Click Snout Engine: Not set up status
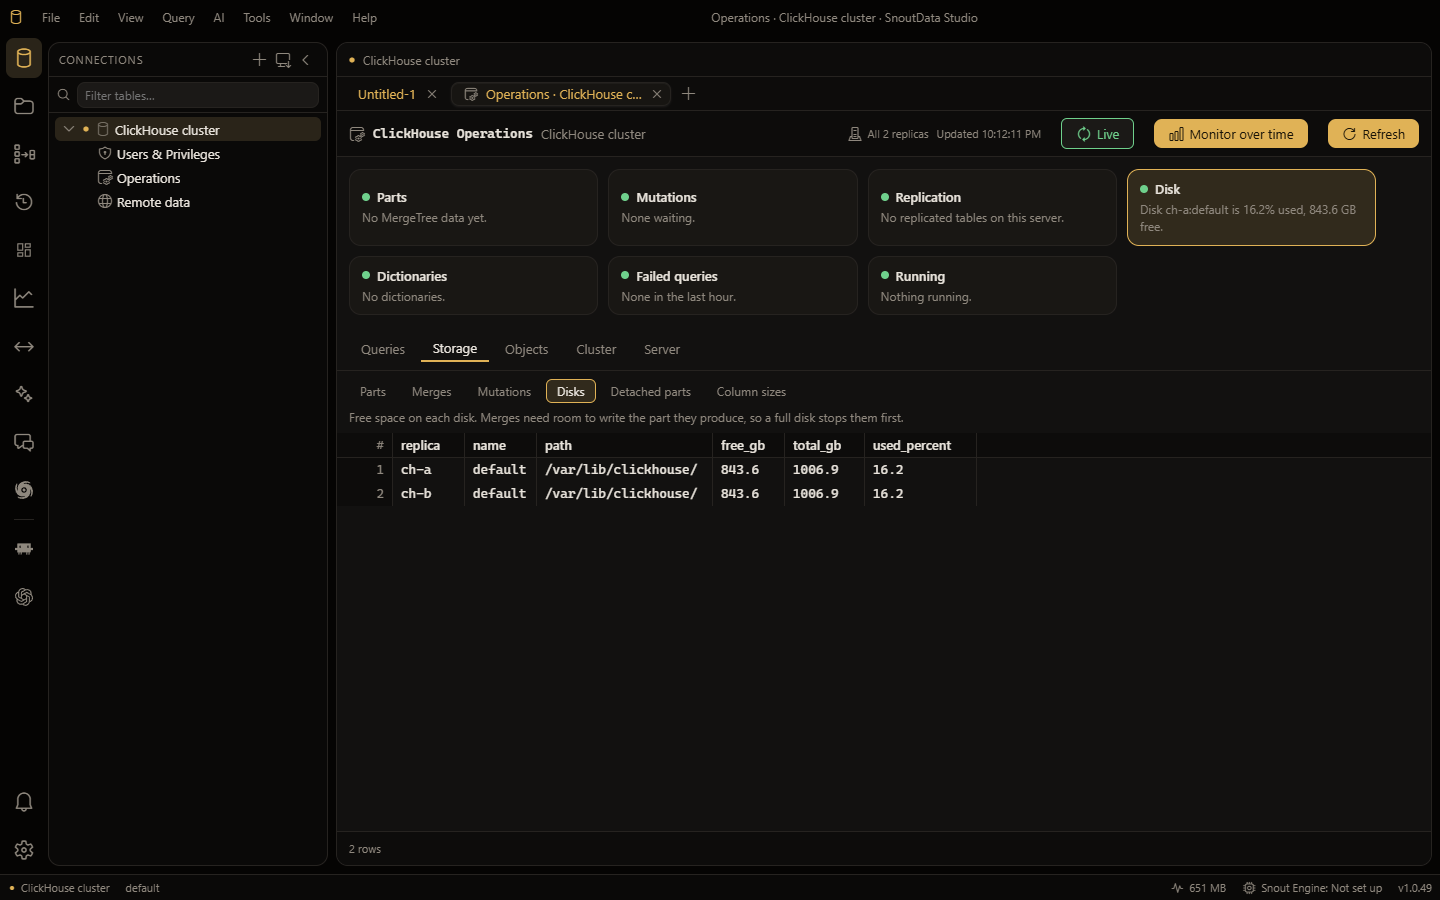This screenshot has height=900, width=1440. 1312,888
